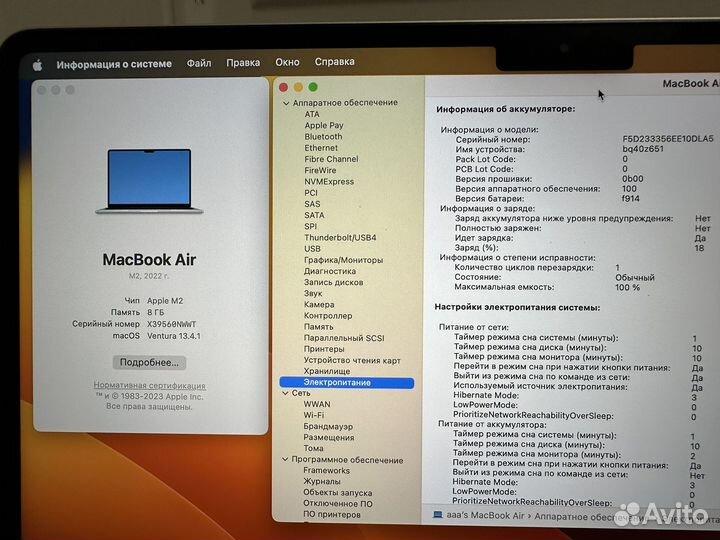The image size is (720, 540).
Task: Select Размещения under Сеть
Action: coord(328,437)
